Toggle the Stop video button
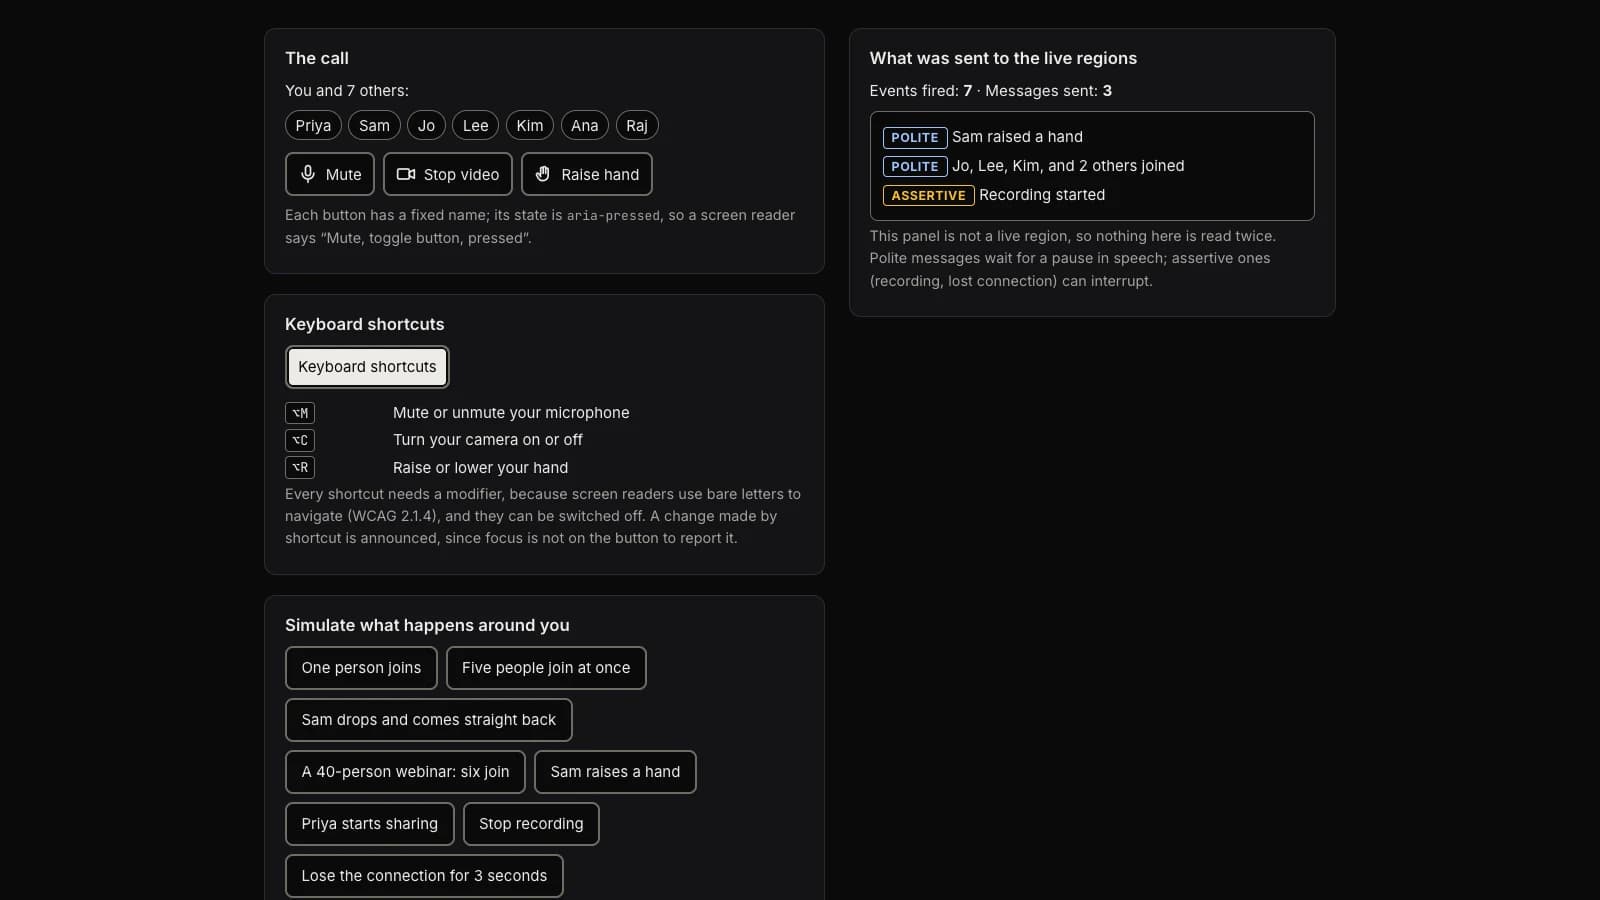The height and width of the screenshot is (900, 1600). (x=448, y=174)
